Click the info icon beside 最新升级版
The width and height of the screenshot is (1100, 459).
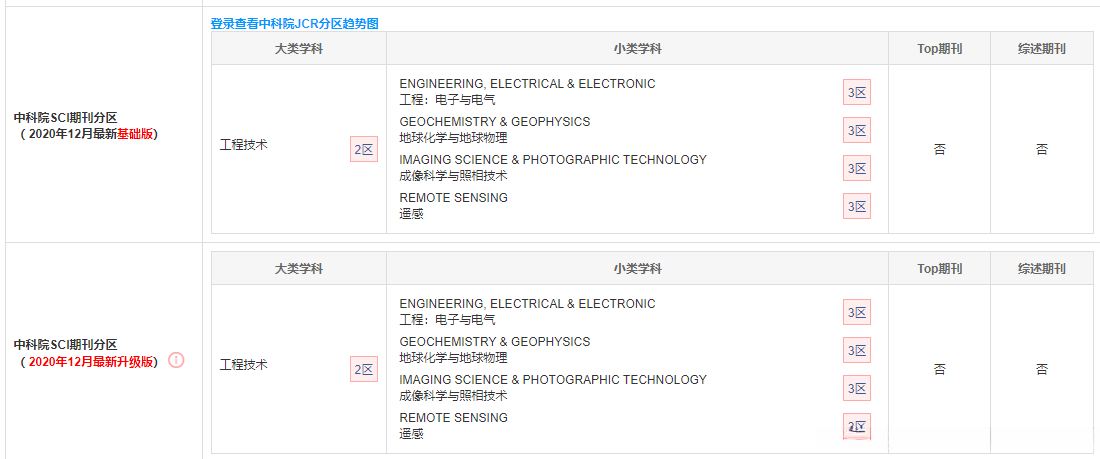pos(177,360)
